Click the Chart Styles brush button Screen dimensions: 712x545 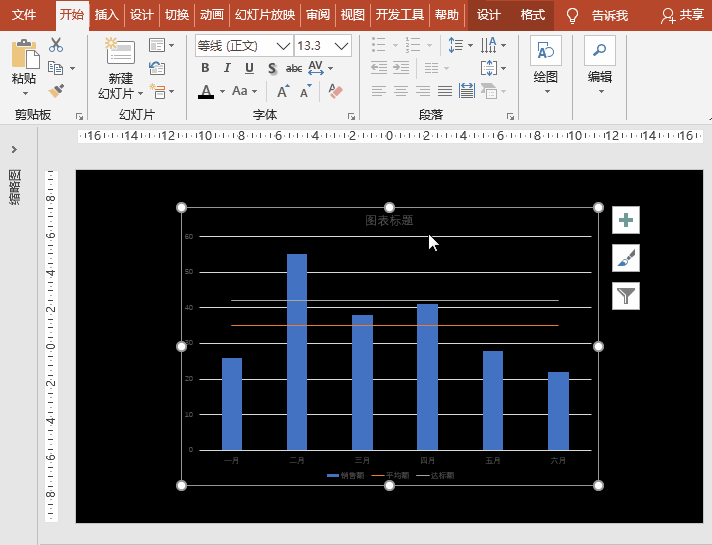(626, 258)
